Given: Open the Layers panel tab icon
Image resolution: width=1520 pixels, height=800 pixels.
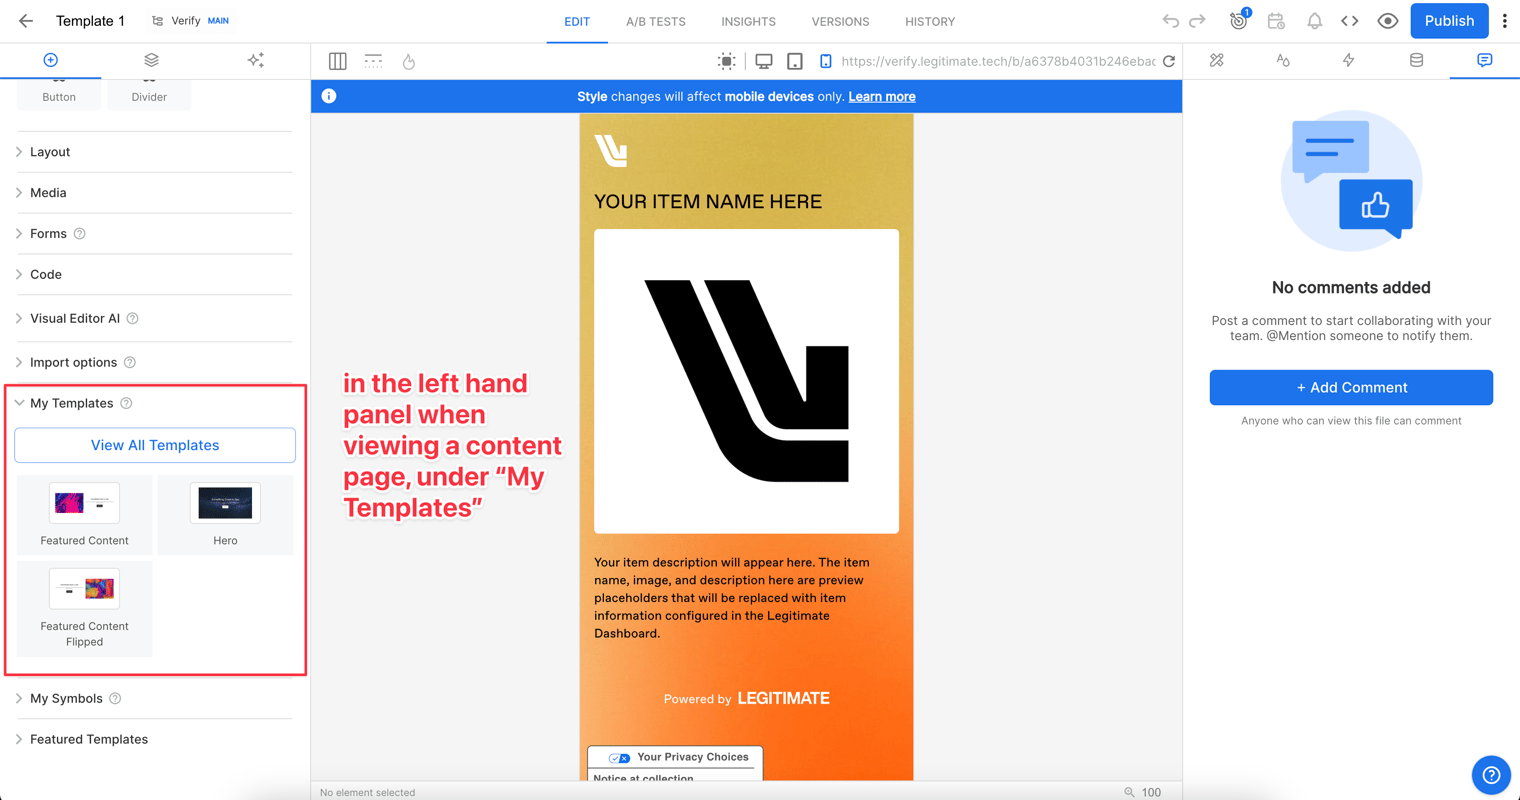Looking at the screenshot, I should coord(151,60).
